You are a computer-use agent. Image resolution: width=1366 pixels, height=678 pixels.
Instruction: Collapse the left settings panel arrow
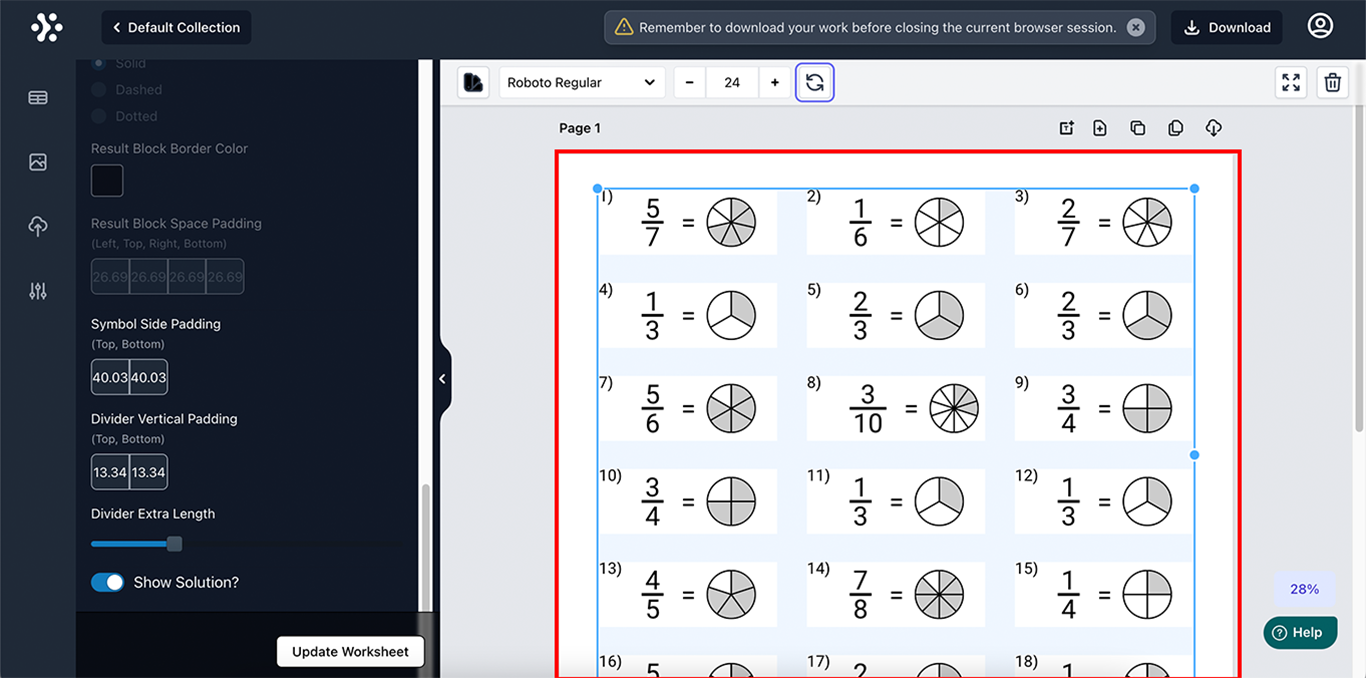[x=442, y=379]
